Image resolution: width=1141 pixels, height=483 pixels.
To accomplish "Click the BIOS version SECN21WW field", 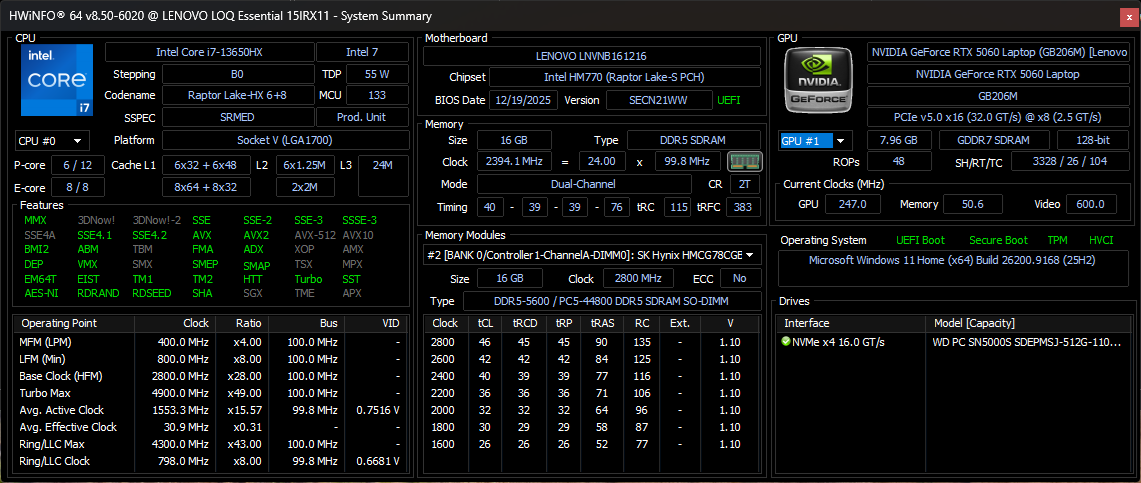I will pyautogui.click(x=659, y=100).
